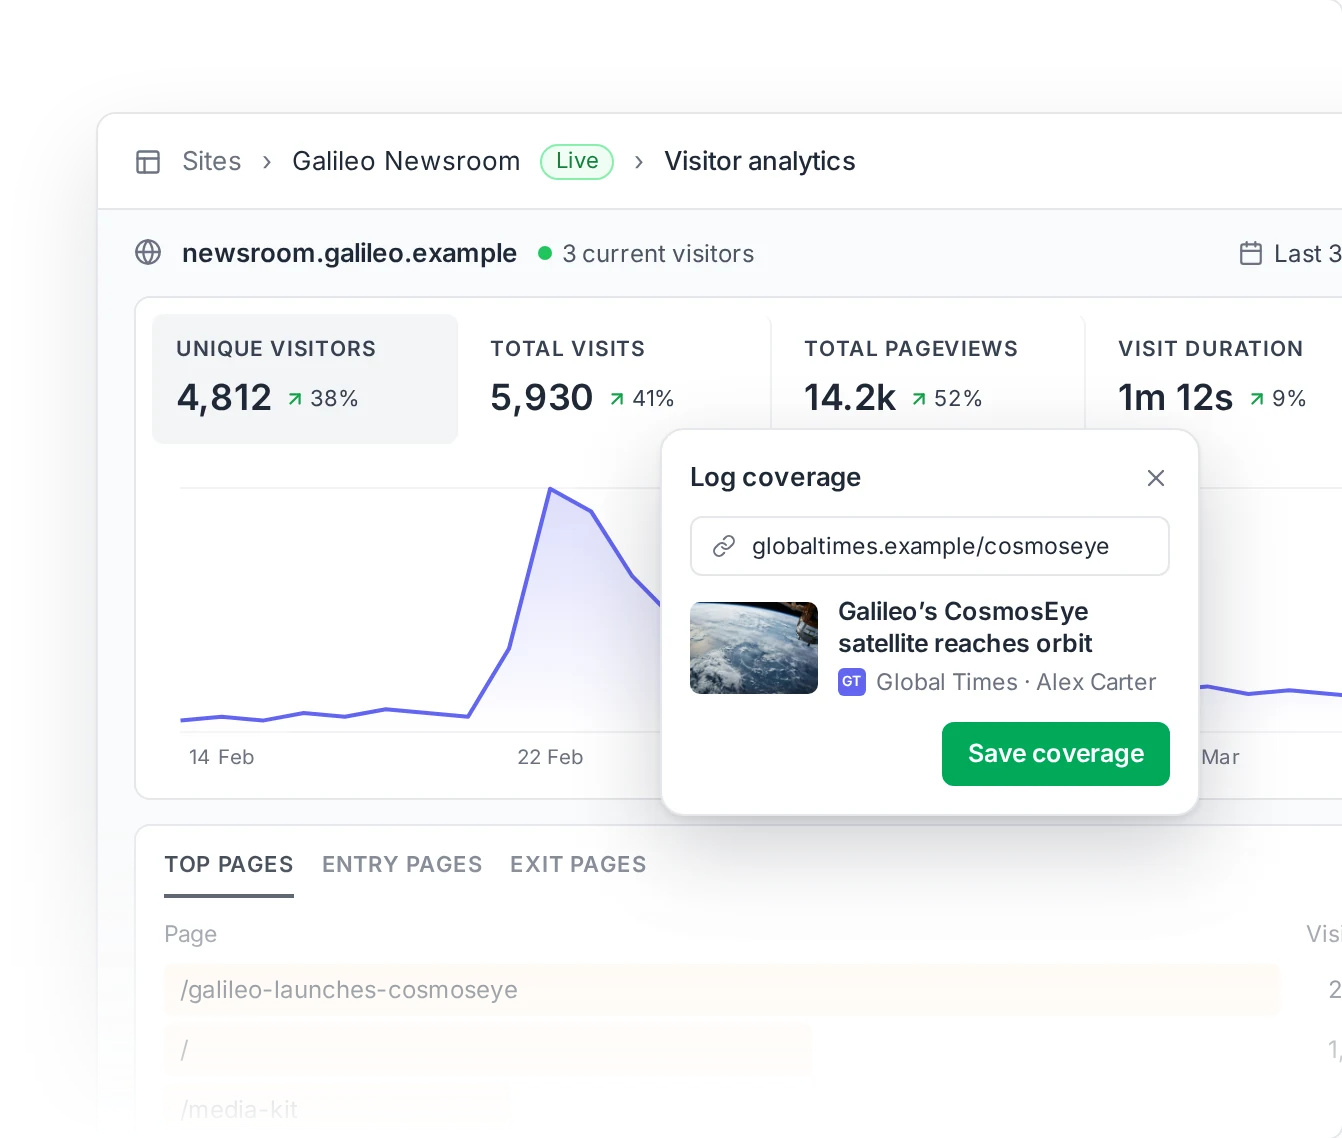Click the Log coverage dialog title

pos(775,478)
